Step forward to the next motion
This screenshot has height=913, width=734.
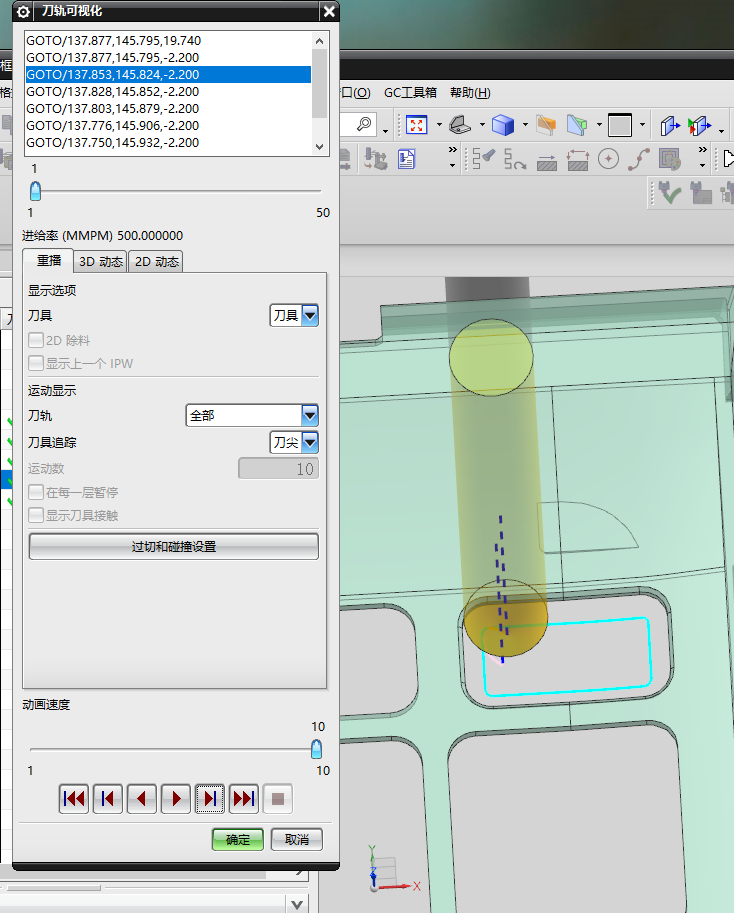pos(209,799)
